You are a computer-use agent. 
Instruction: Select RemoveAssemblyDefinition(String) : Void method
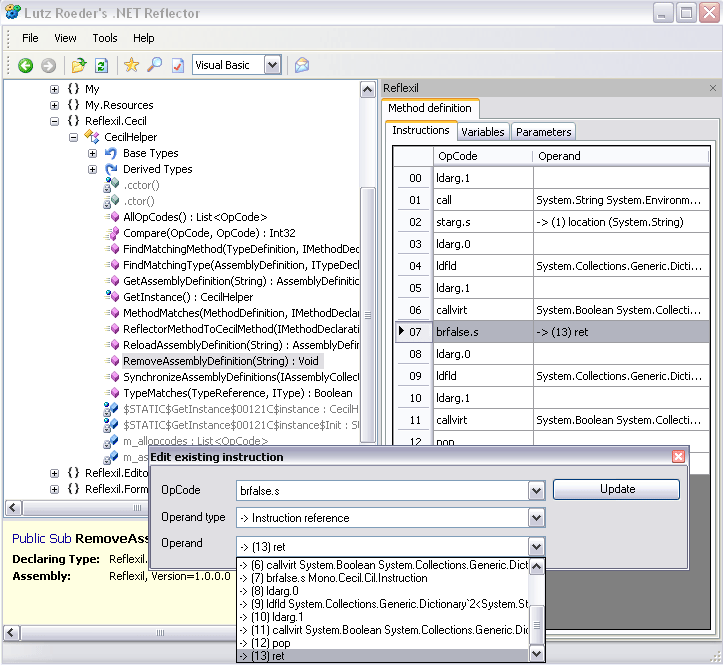tap(220, 361)
